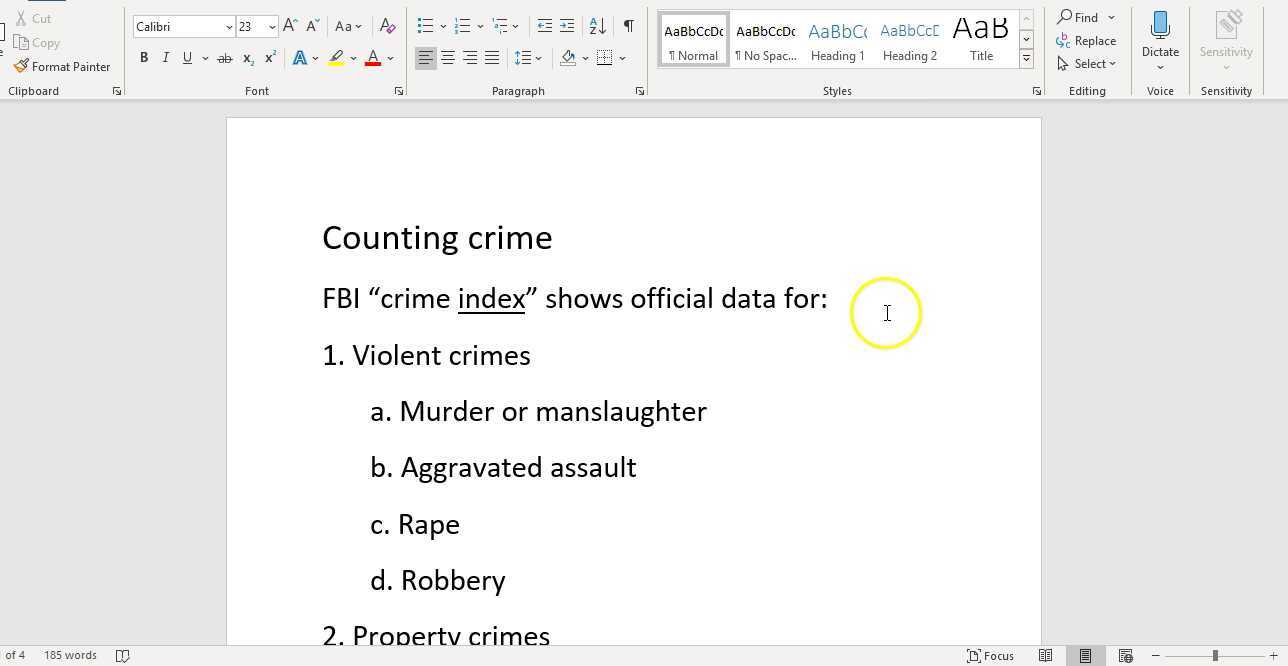
Task: Show paragraph marks
Action: click(x=628, y=26)
